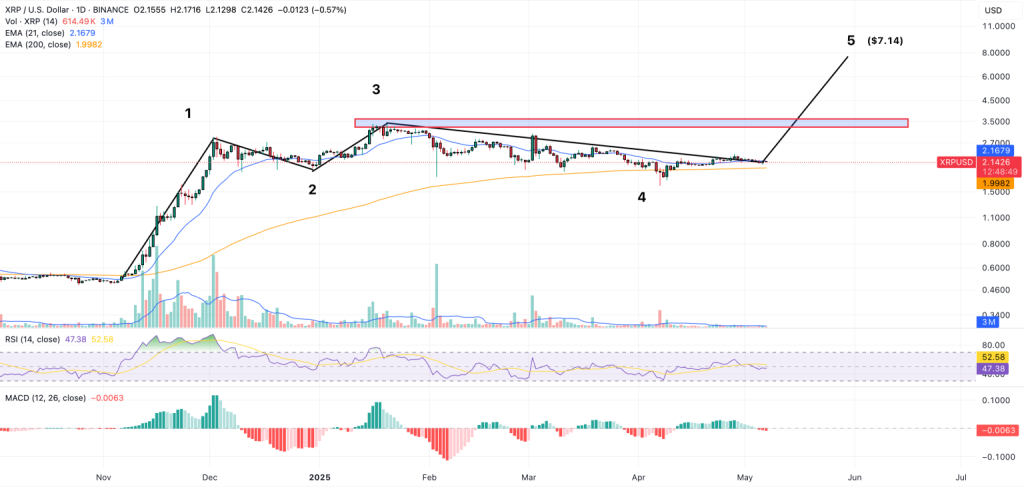Viewport: 1024px width, 487px height.
Task: Select the pink resistance zone rectangle
Action: tap(630, 123)
